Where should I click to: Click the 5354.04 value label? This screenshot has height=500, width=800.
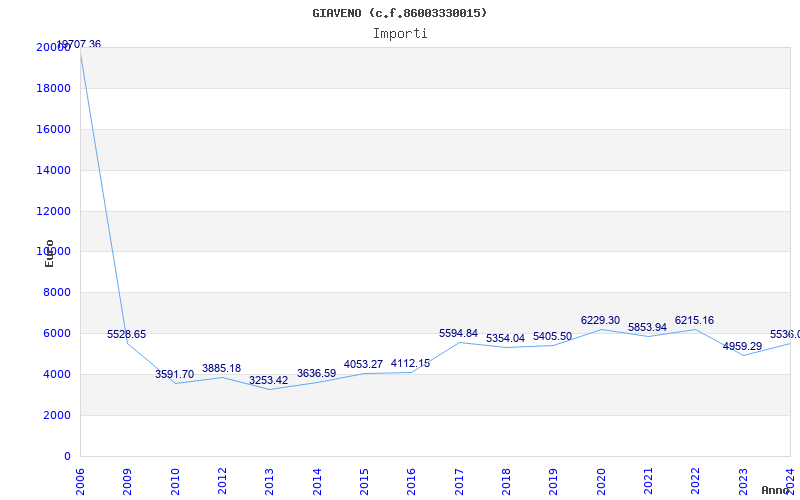click(505, 339)
